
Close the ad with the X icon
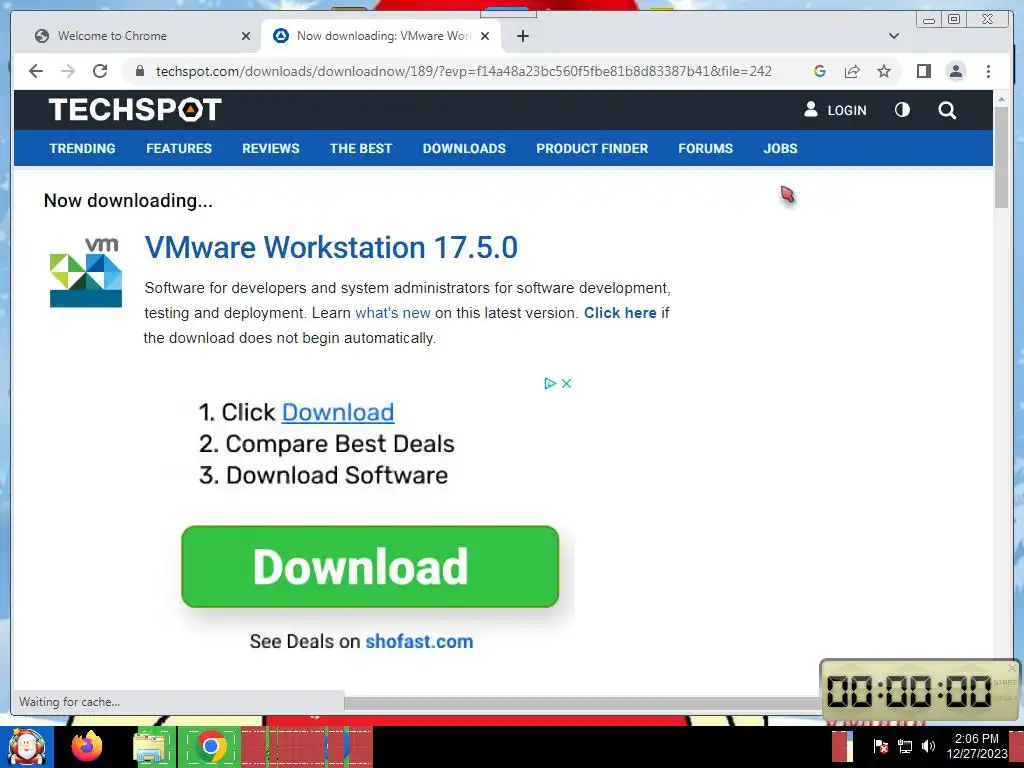pos(566,383)
